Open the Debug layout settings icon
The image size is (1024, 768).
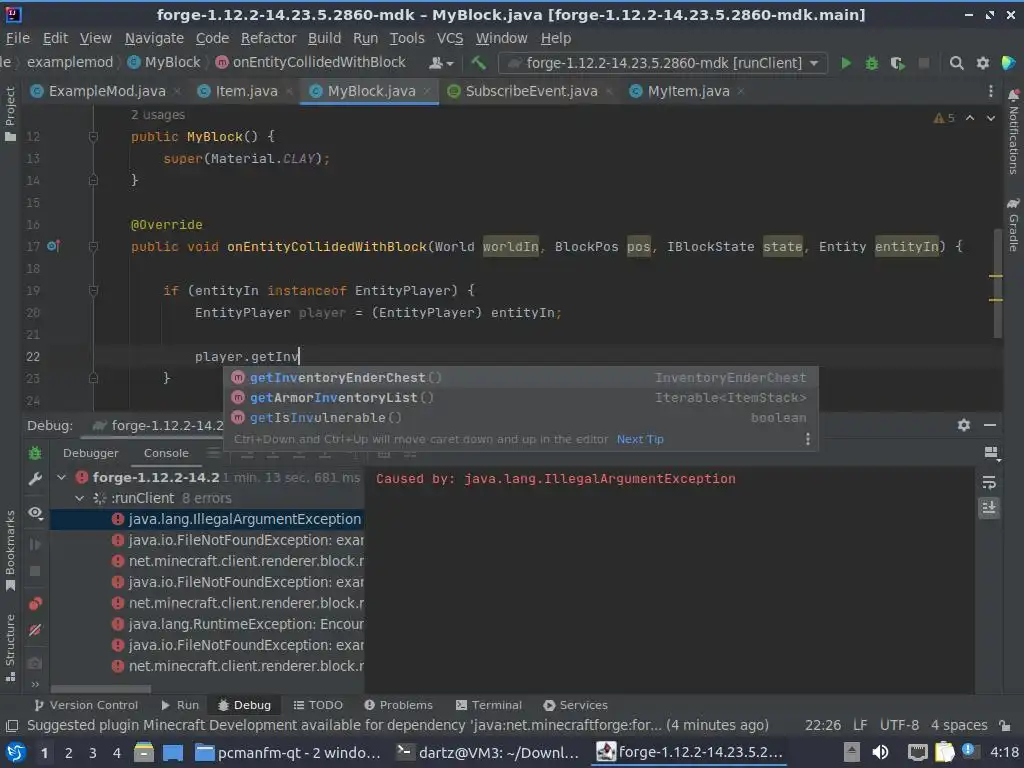tap(991, 453)
